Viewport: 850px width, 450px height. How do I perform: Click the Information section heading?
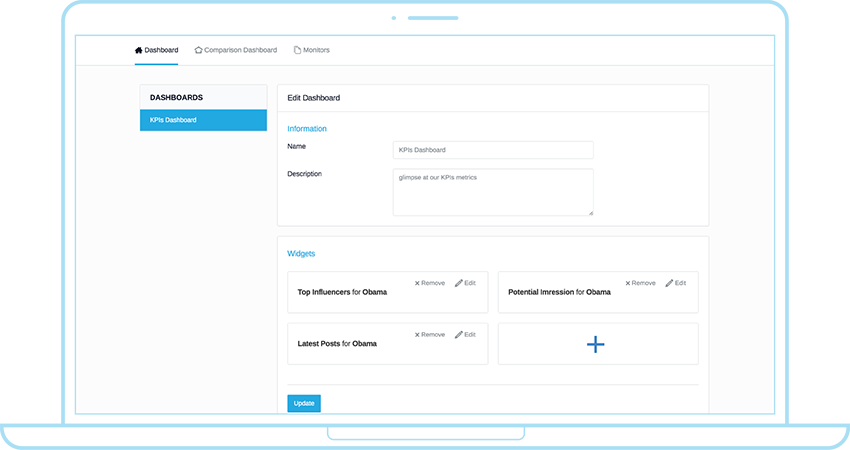coord(307,128)
